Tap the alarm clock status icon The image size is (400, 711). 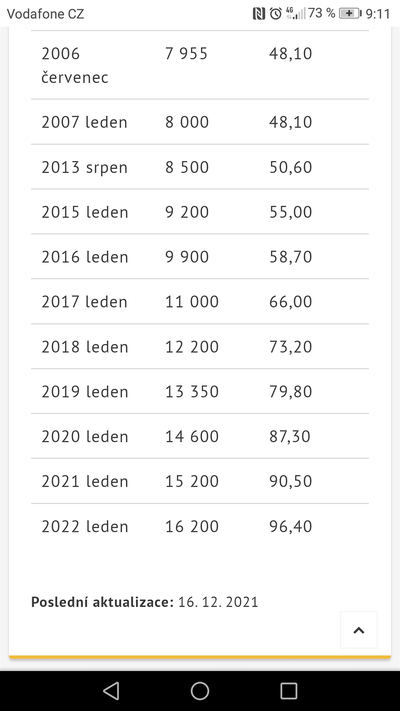pyautogui.click(x=275, y=14)
